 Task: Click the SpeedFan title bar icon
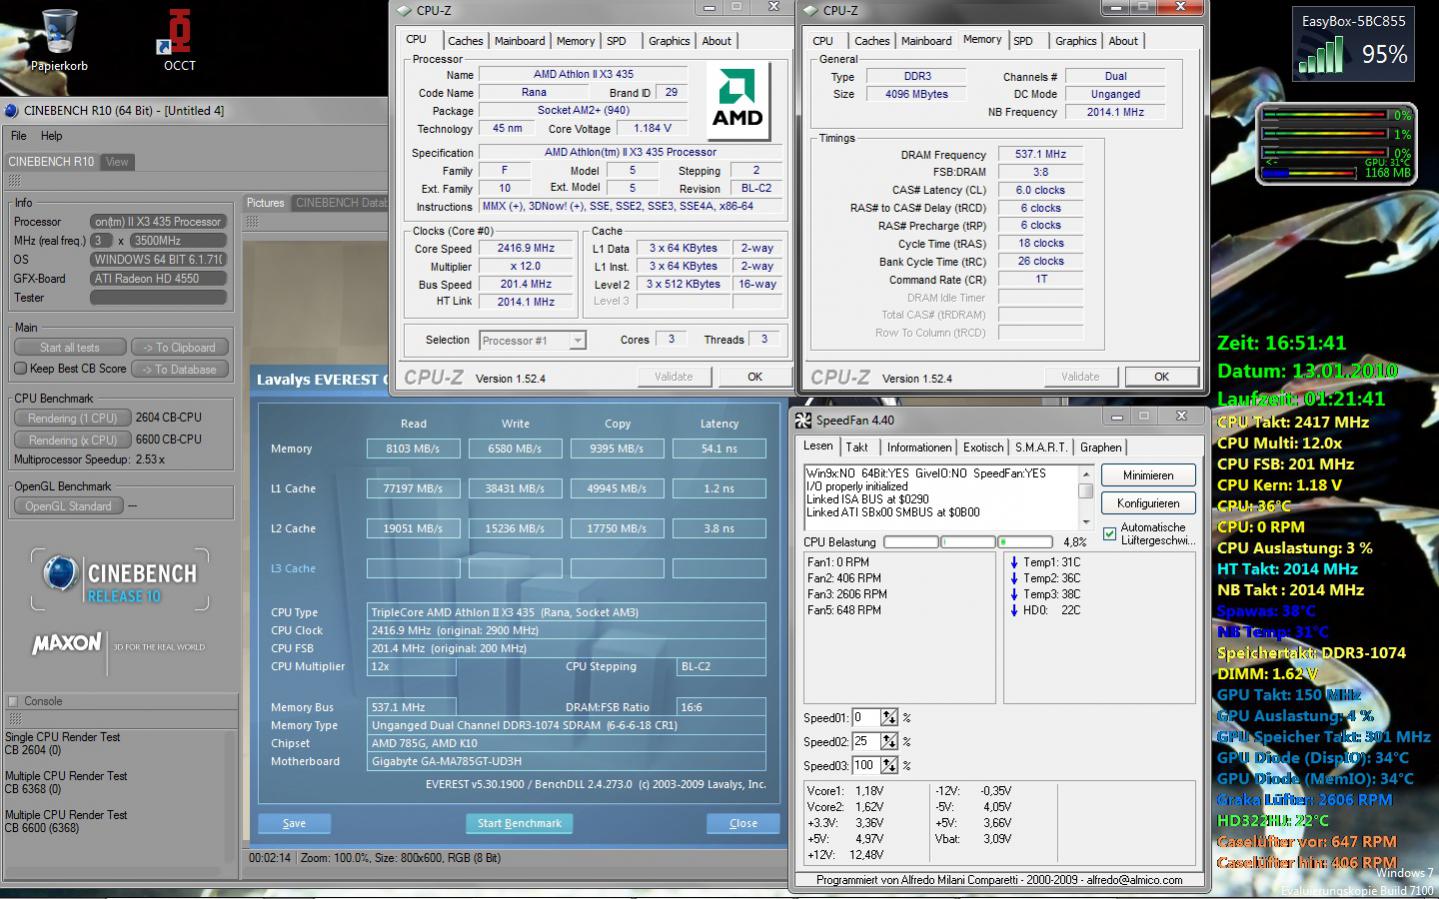click(x=802, y=420)
